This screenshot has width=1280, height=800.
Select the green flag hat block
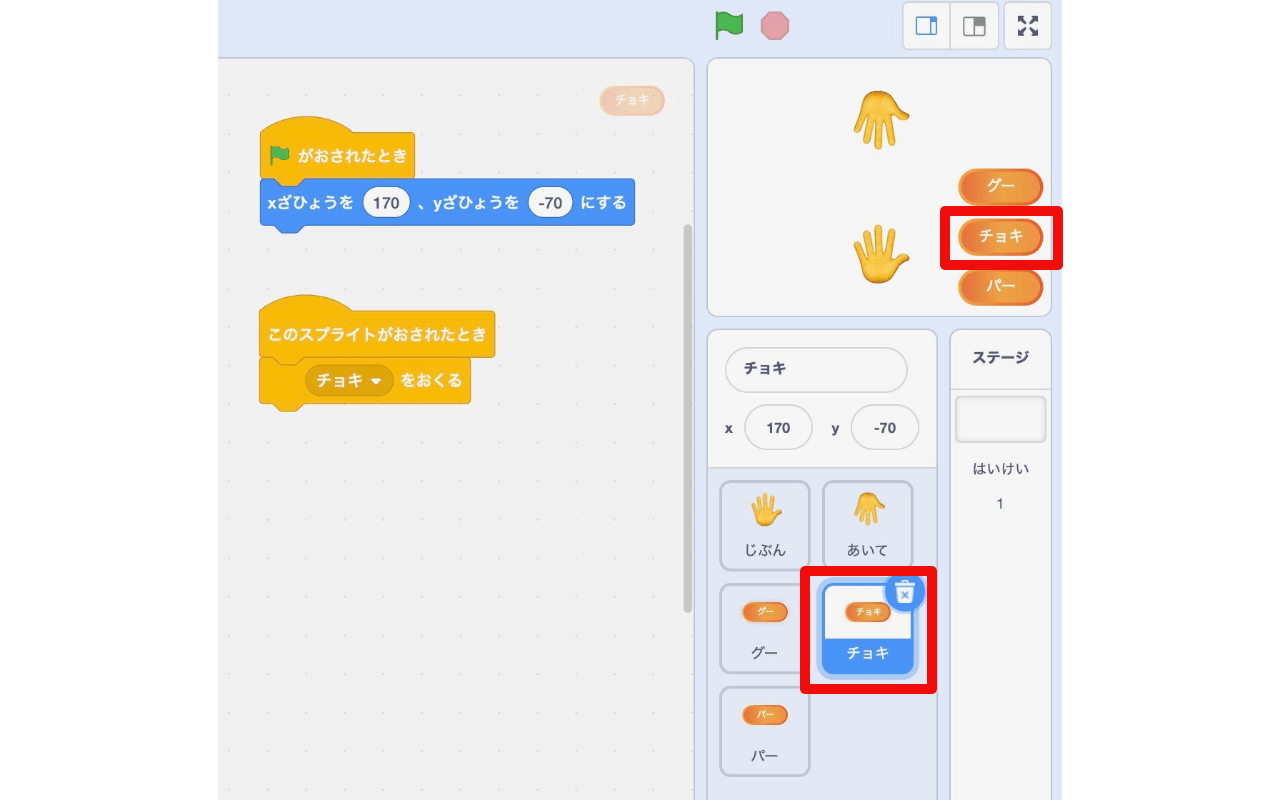pos(336,153)
